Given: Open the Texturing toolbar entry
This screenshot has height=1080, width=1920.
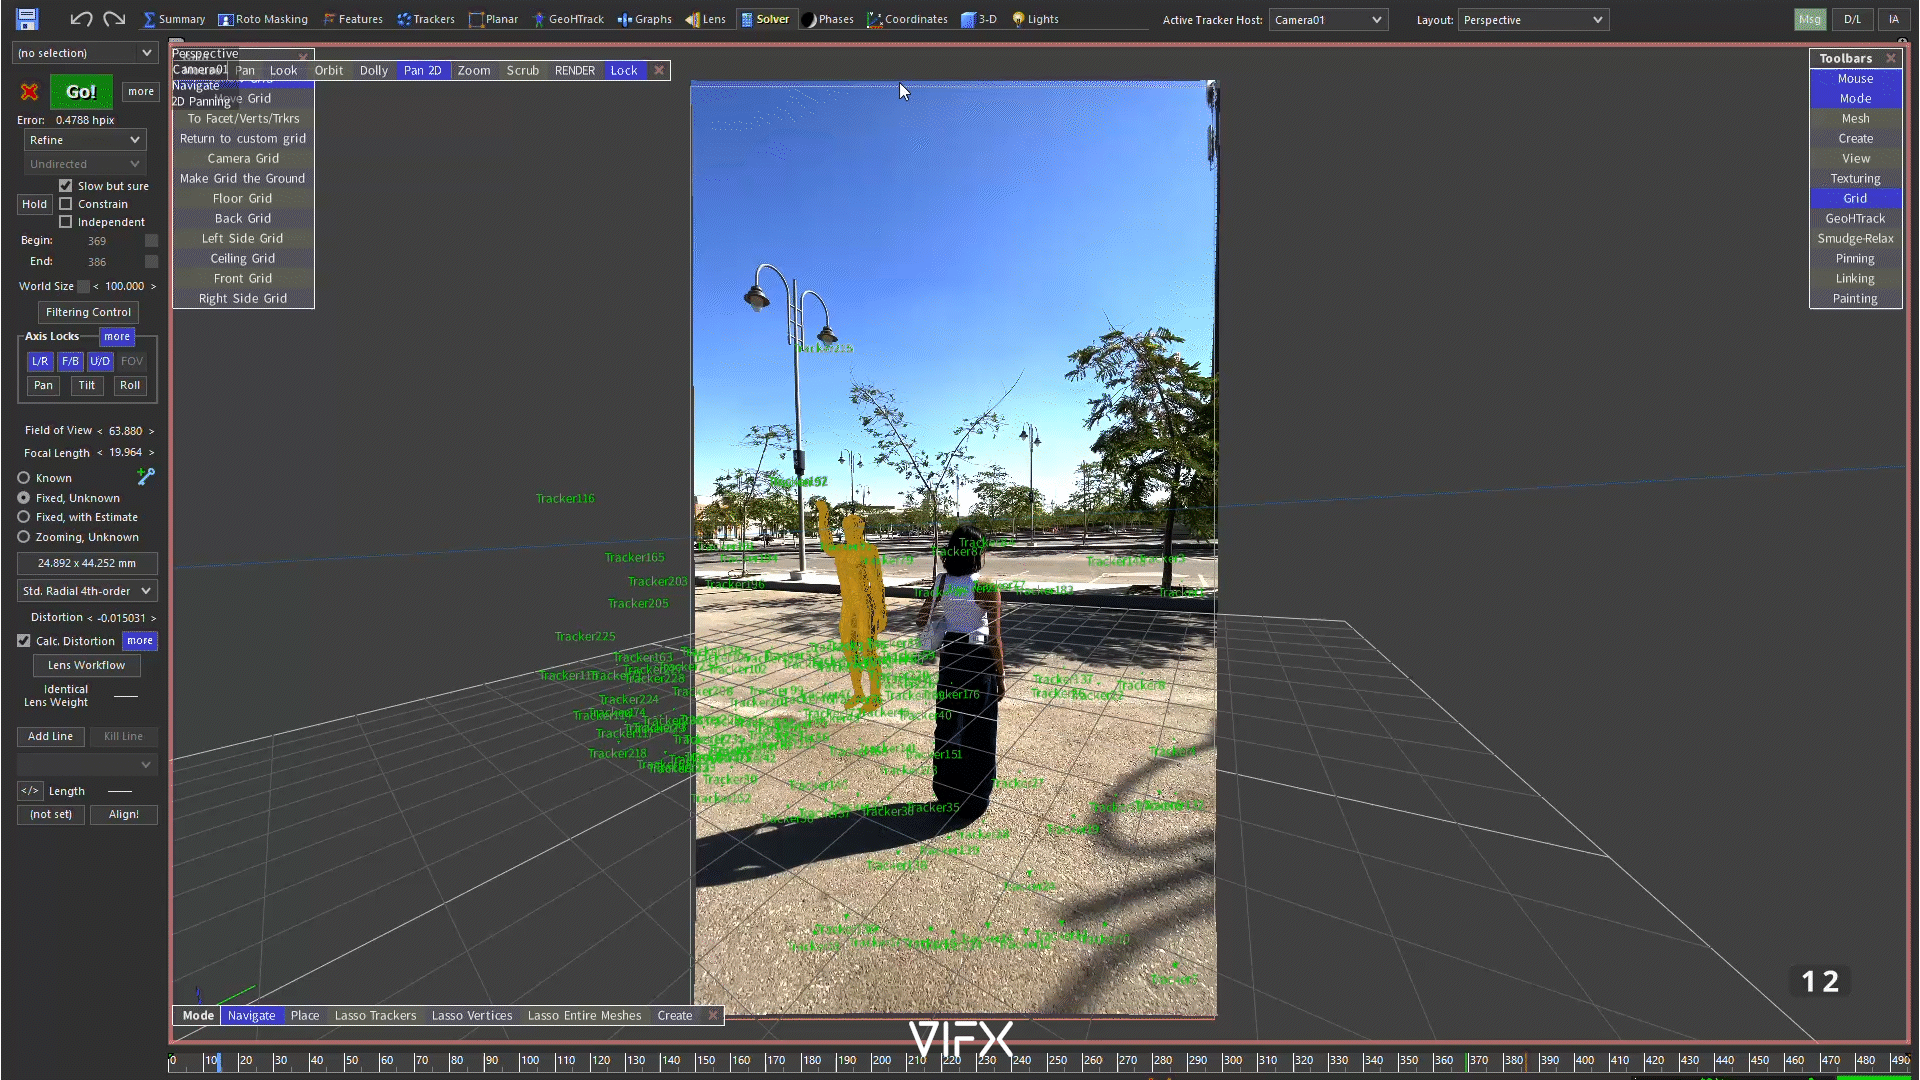Looking at the screenshot, I should [1855, 178].
